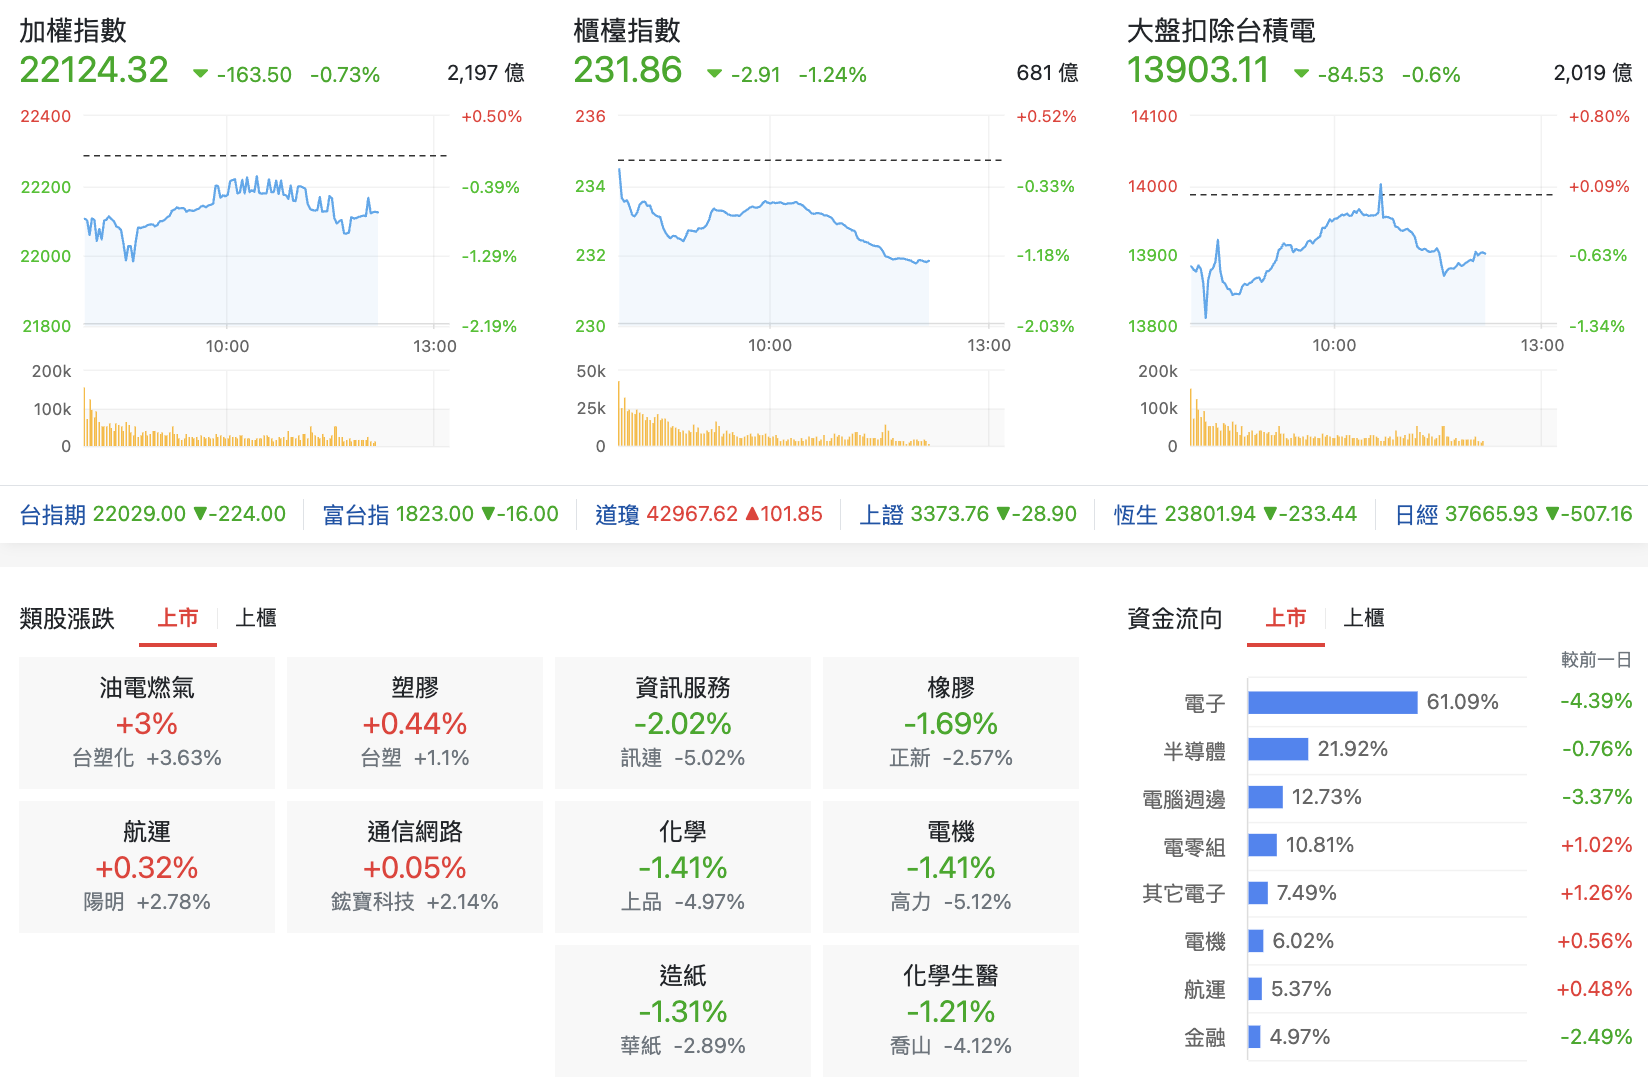The height and width of the screenshot is (1090, 1648).
Task: Open the 塑膠 sector card
Action: 415,723
